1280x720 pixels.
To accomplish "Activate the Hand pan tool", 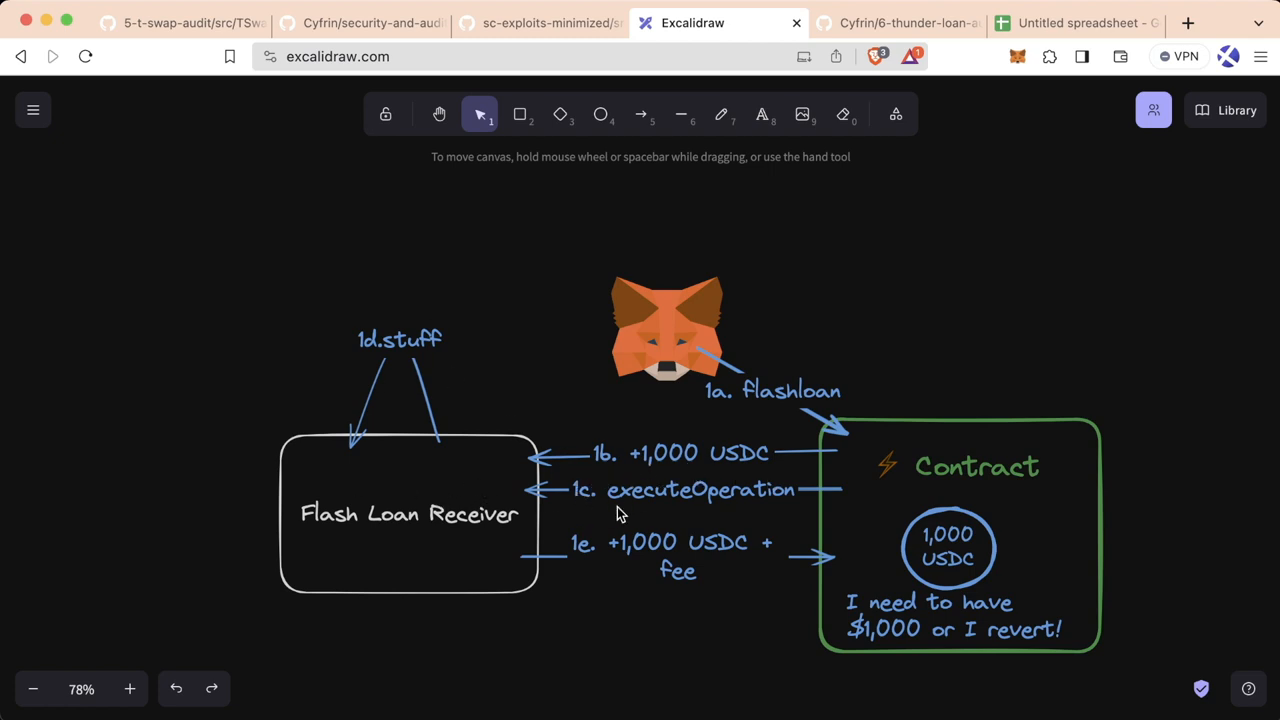I will [439, 115].
